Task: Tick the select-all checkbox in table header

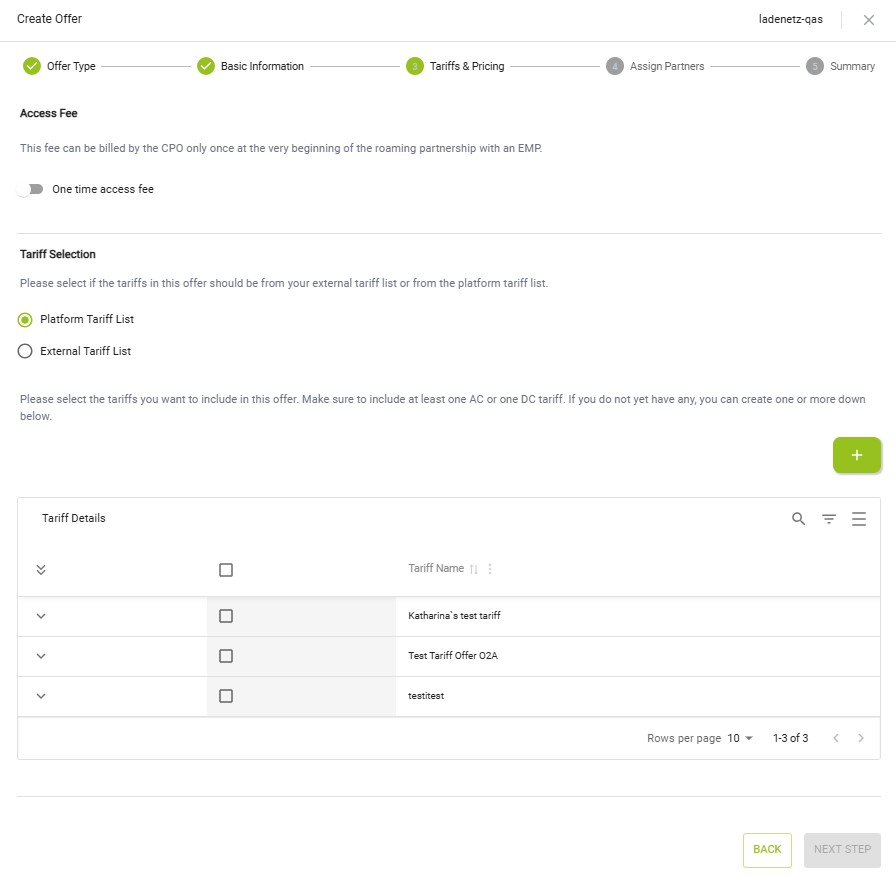Action: pos(226,570)
